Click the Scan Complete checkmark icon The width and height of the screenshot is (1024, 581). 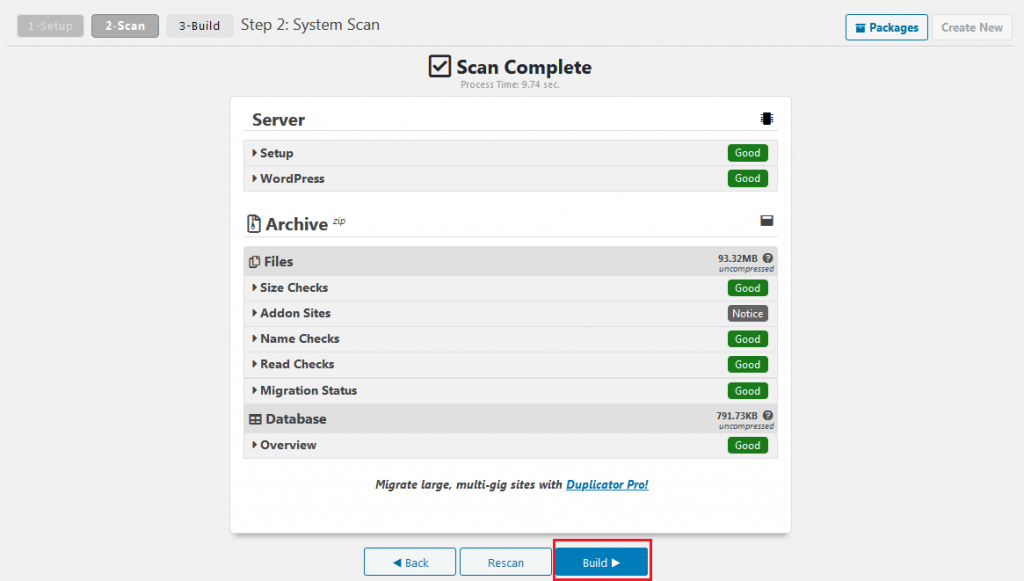click(440, 66)
